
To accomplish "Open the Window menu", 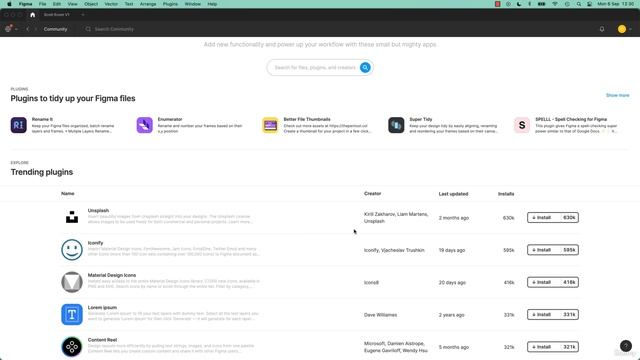I will click(x=193, y=4).
